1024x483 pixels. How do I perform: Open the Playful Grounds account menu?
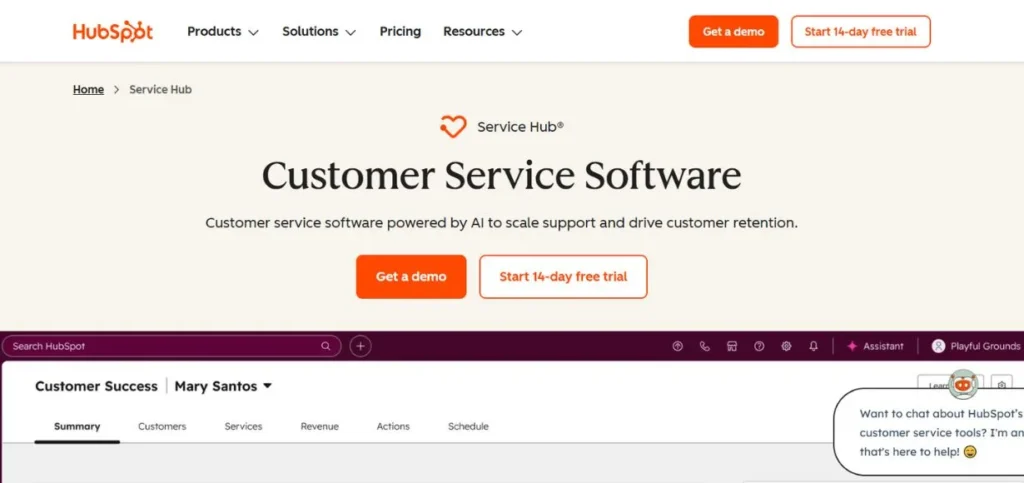coord(976,347)
